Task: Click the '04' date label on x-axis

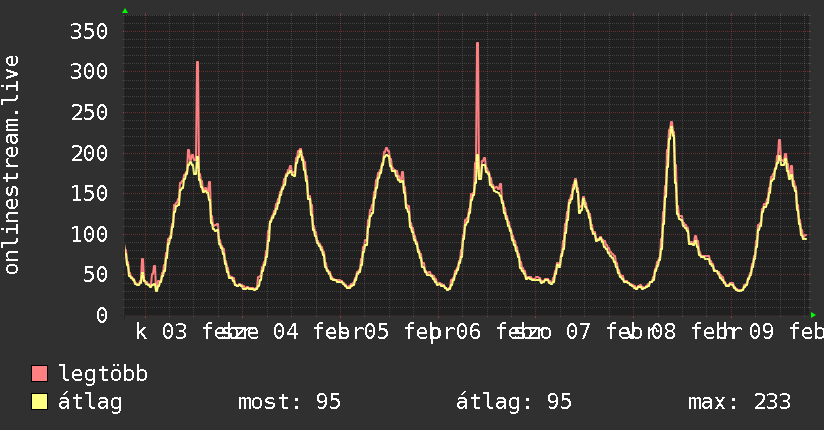Action: tap(286, 332)
